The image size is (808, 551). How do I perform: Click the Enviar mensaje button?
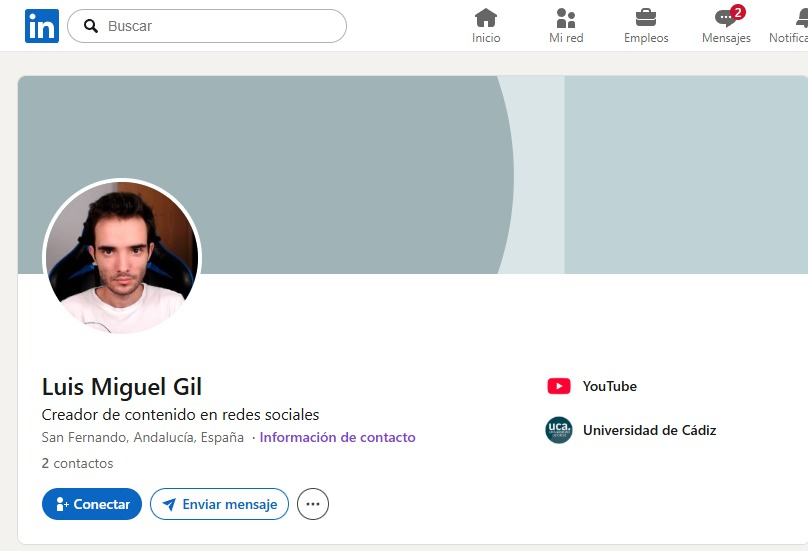coord(220,504)
